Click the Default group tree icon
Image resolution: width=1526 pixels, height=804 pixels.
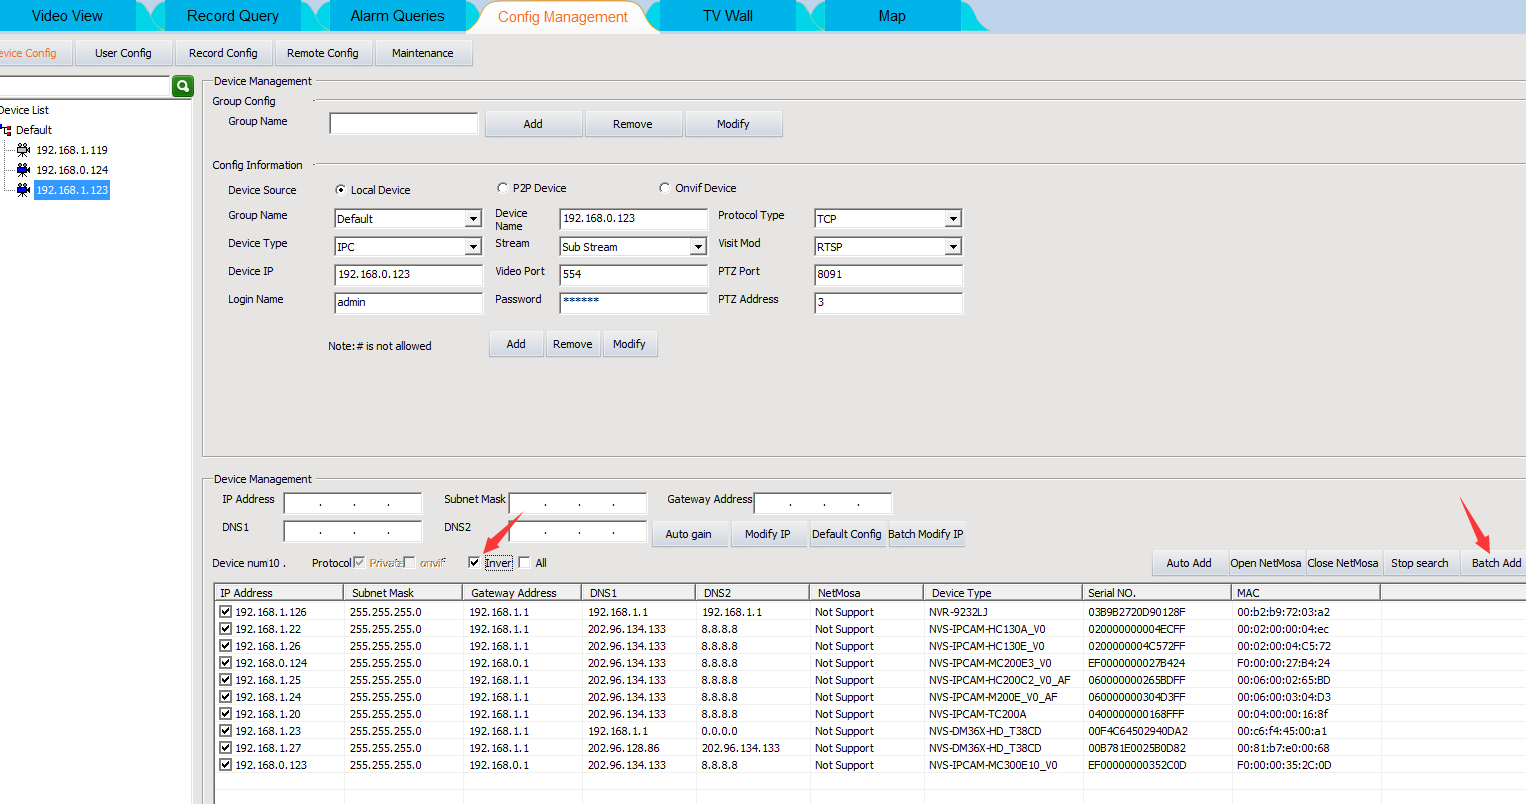7,130
